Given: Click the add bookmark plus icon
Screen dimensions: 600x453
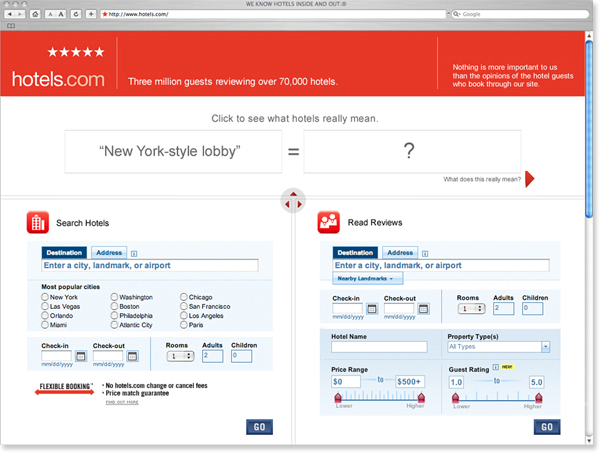Looking at the screenshot, I should 91,14.
